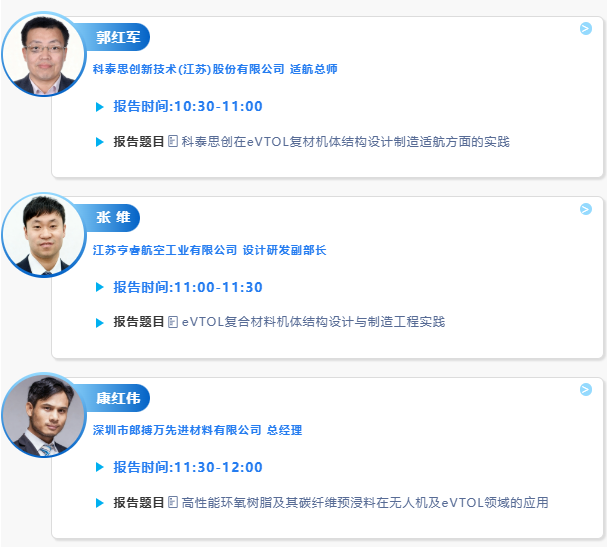Open 张维's speaker portrait photo
The width and height of the screenshot is (614, 547).
click(43, 235)
